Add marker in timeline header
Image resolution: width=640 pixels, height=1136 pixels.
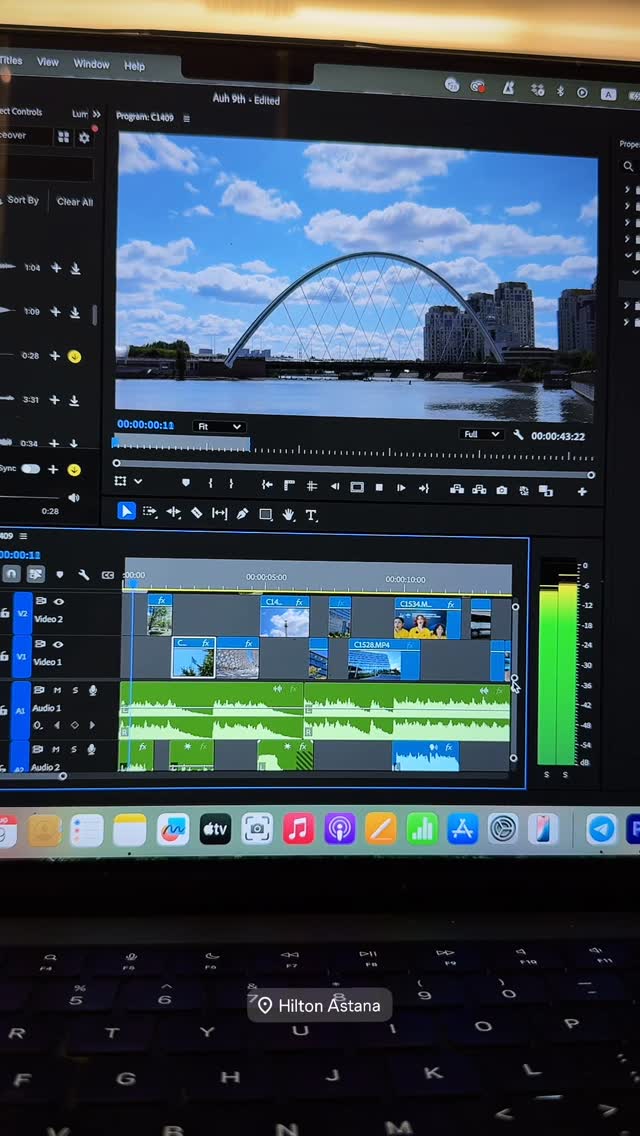point(59,575)
